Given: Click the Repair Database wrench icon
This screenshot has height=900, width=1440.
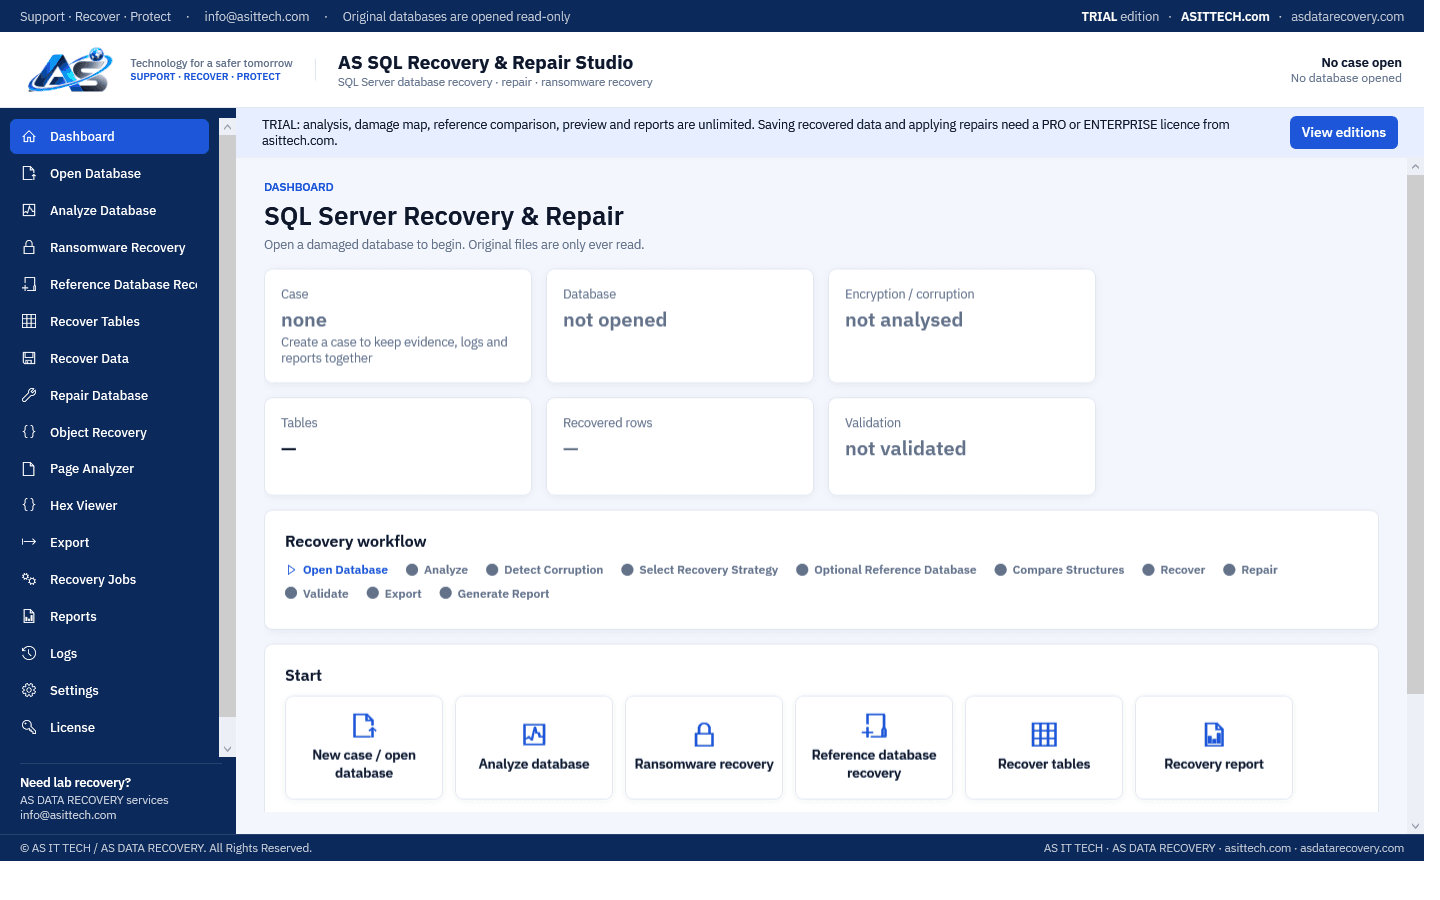Looking at the screenshot, I should pyautogui.click(x=29, y=395).
